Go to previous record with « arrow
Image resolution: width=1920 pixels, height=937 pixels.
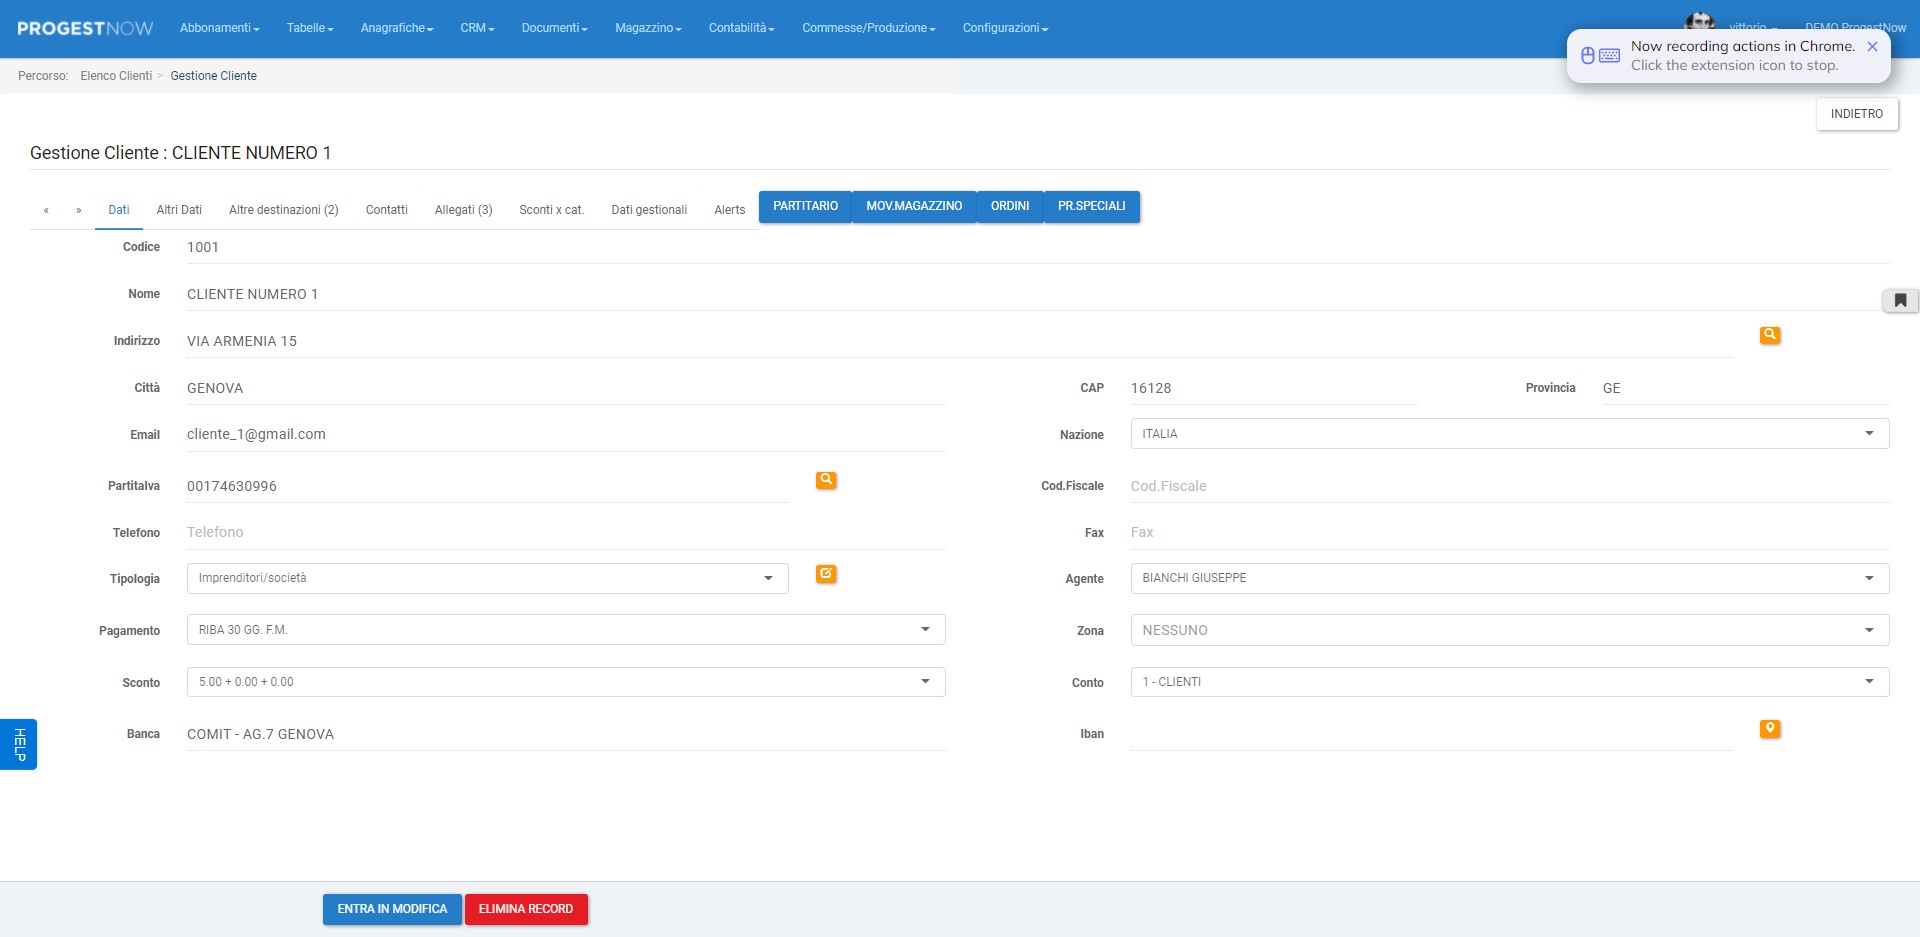point(46,210)
